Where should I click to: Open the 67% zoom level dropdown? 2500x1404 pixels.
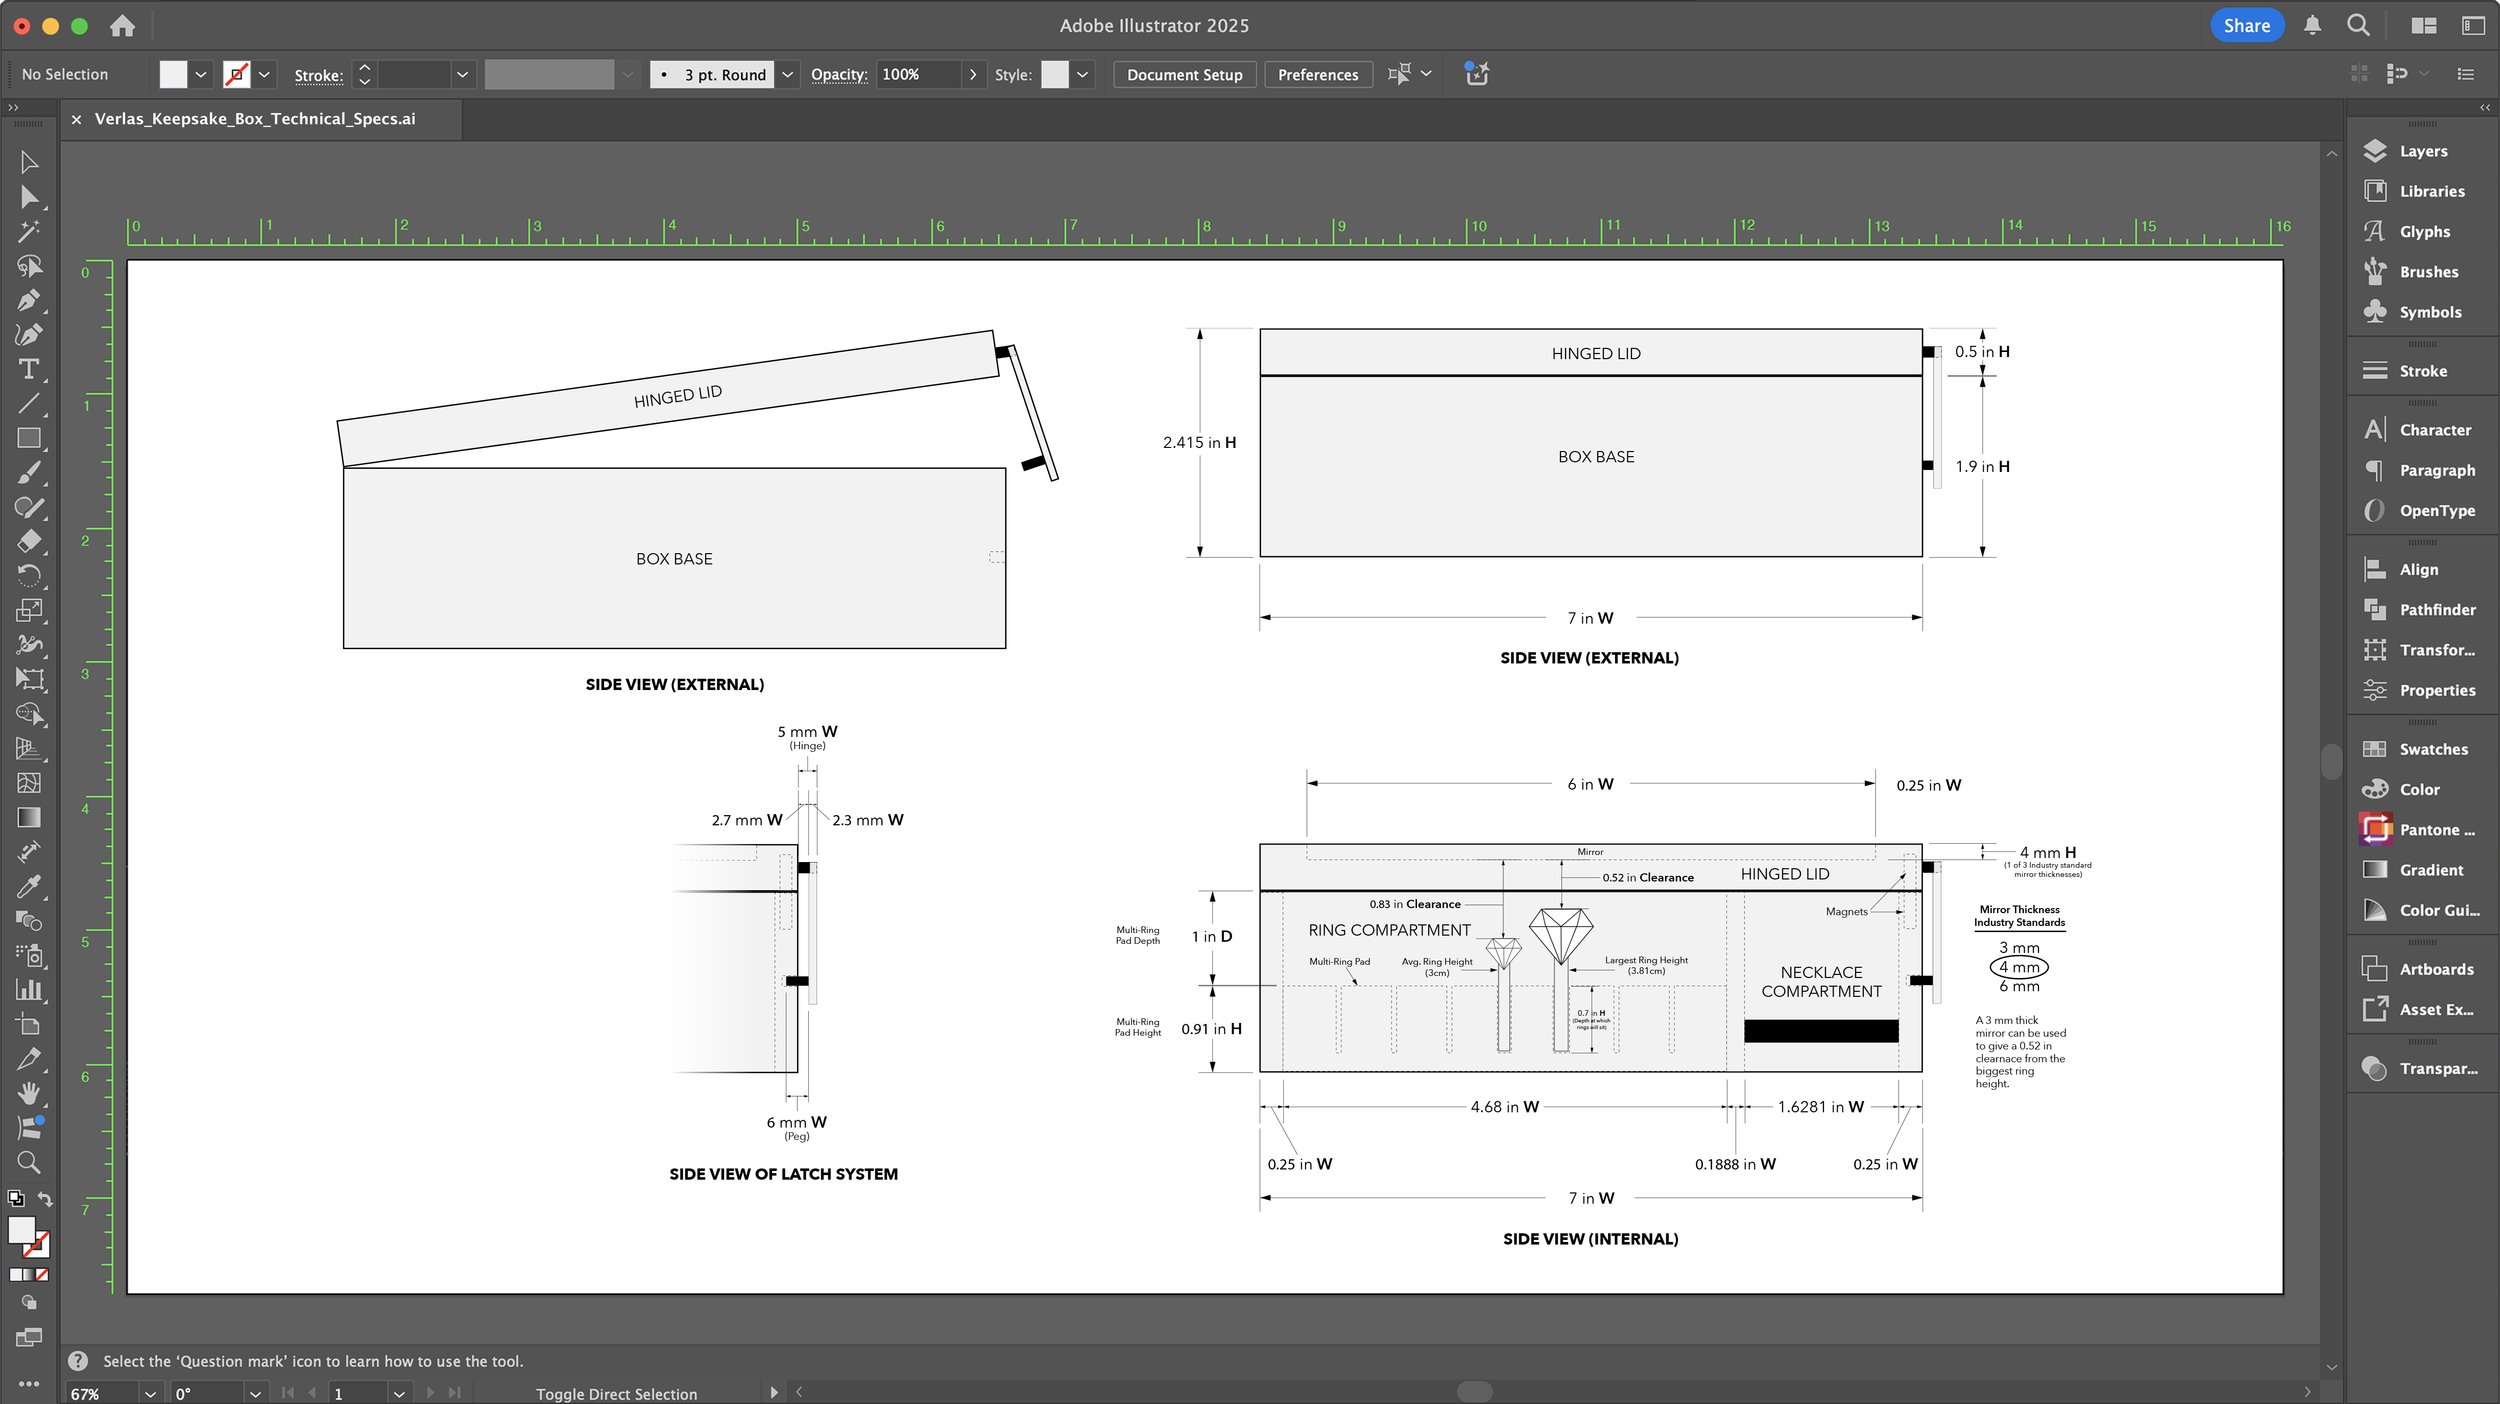coord(150,1393)
